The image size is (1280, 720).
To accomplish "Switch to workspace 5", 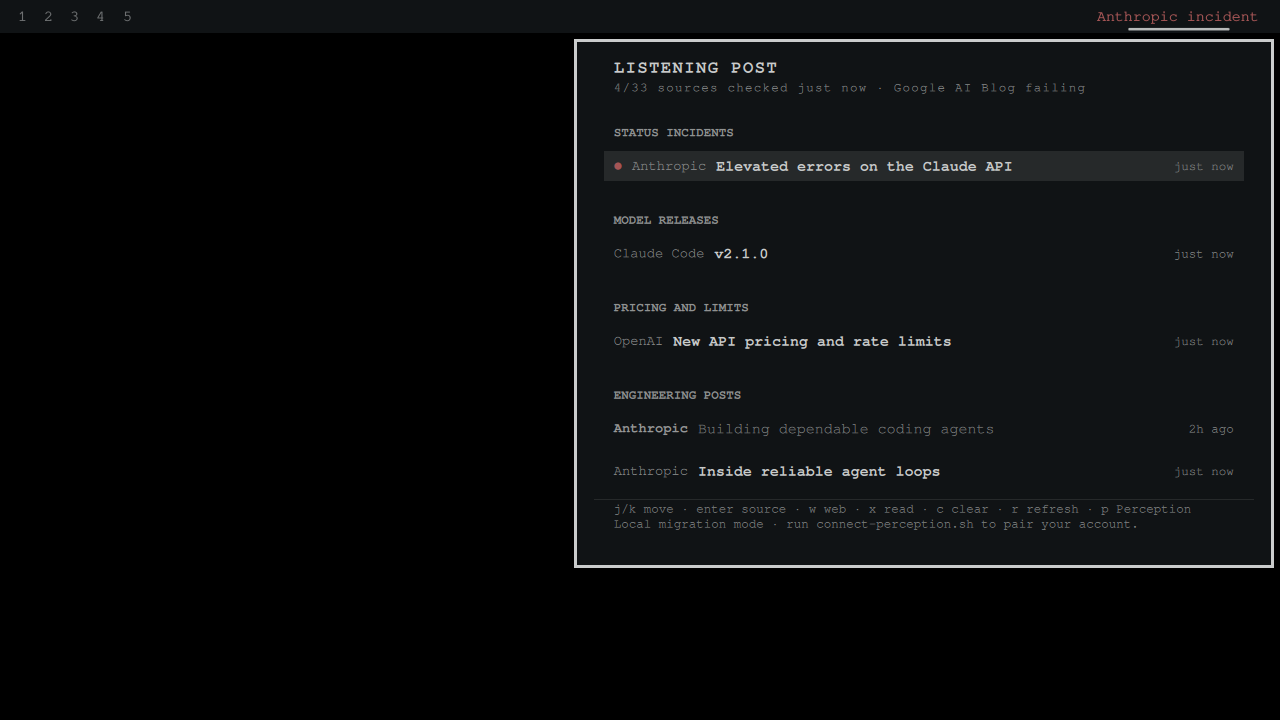I will (127, 17).
